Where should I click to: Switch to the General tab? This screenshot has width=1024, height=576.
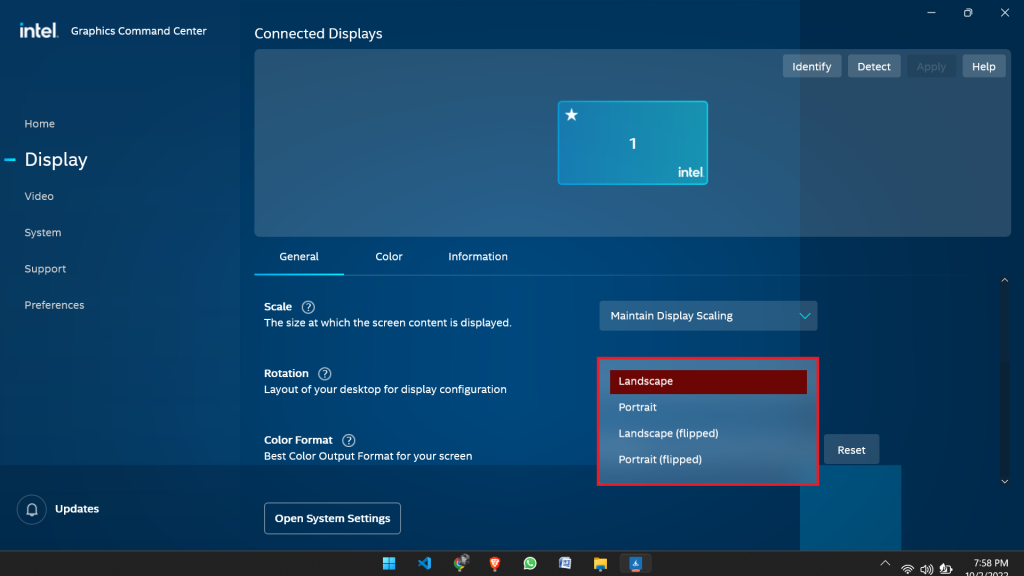(299, 257)
